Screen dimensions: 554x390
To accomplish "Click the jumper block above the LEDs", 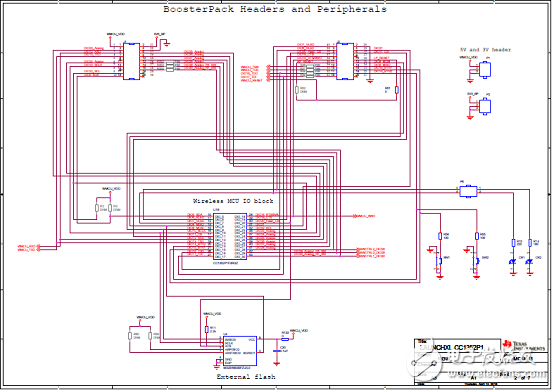I will coord(468,191).
